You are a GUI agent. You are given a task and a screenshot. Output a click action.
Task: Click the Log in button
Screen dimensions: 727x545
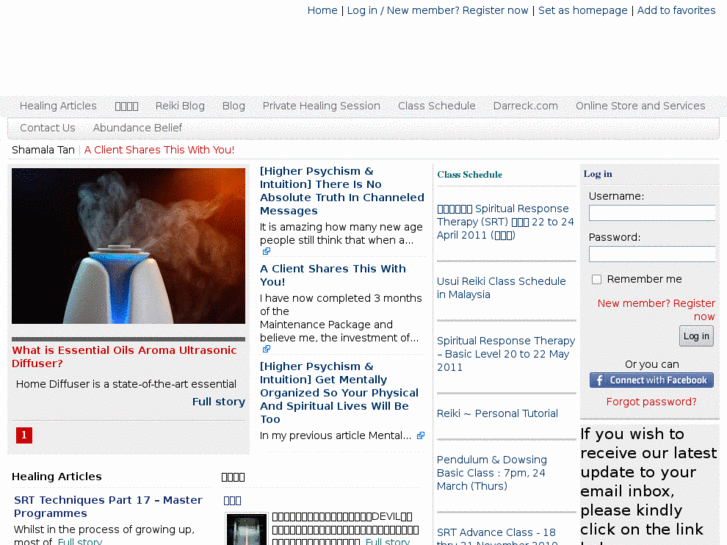[x=696, y=336]
